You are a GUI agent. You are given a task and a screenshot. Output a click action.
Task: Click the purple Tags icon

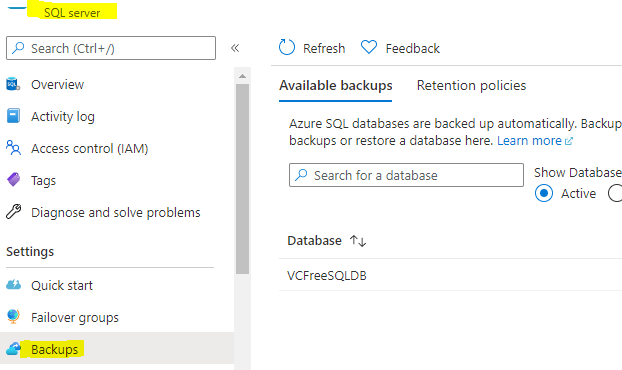tap(13, 180)
